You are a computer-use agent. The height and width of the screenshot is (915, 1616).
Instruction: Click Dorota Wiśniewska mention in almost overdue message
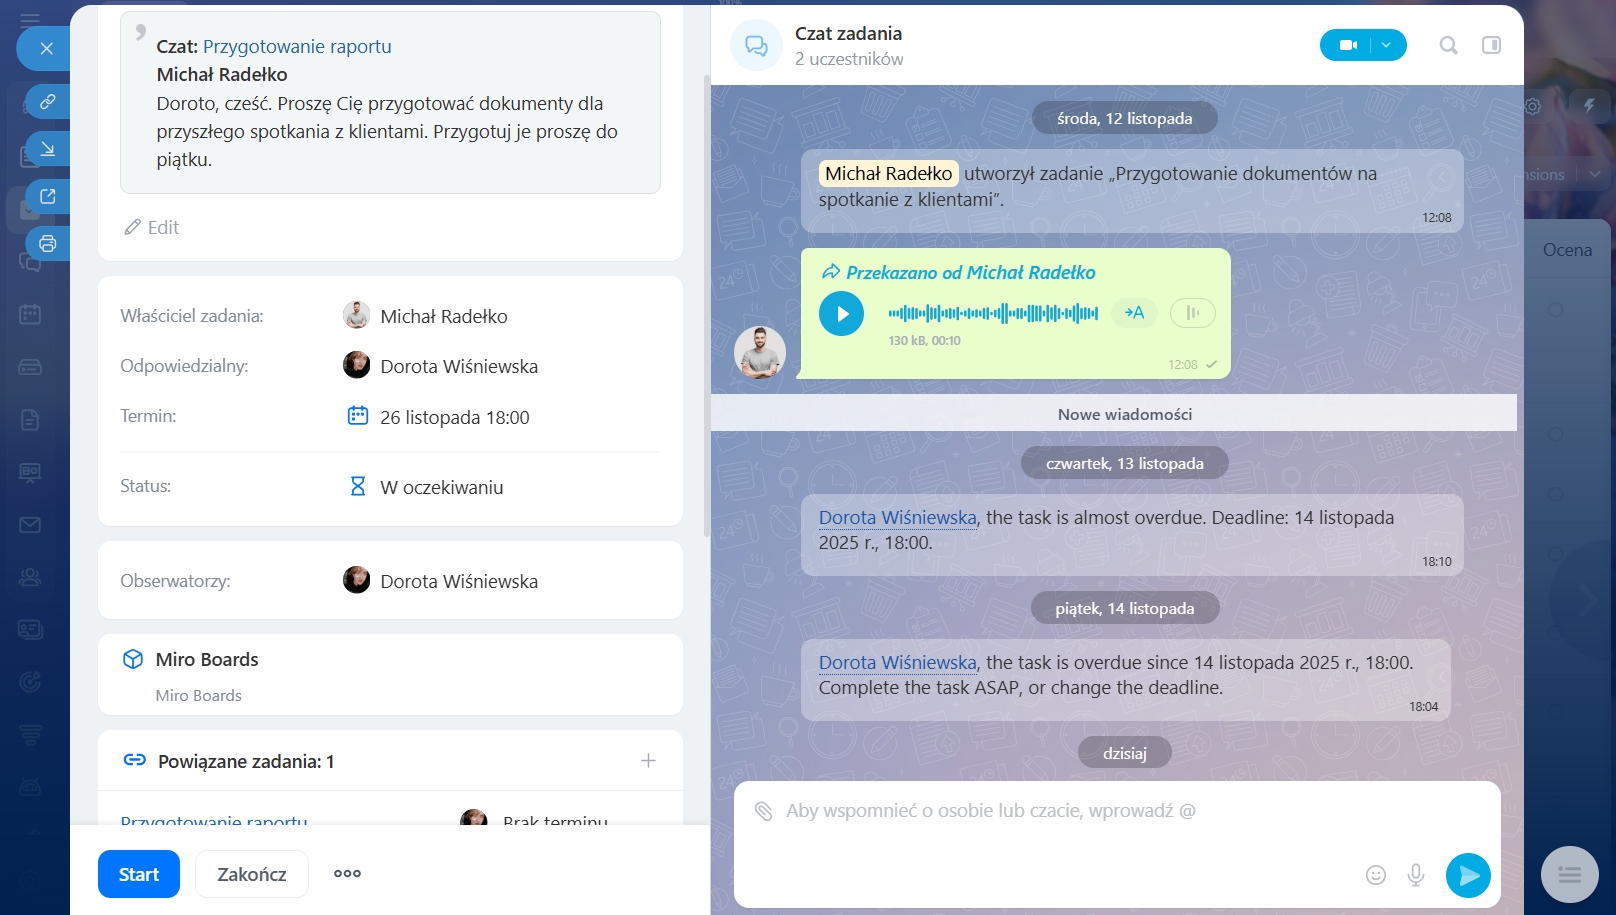click(898, 518)
